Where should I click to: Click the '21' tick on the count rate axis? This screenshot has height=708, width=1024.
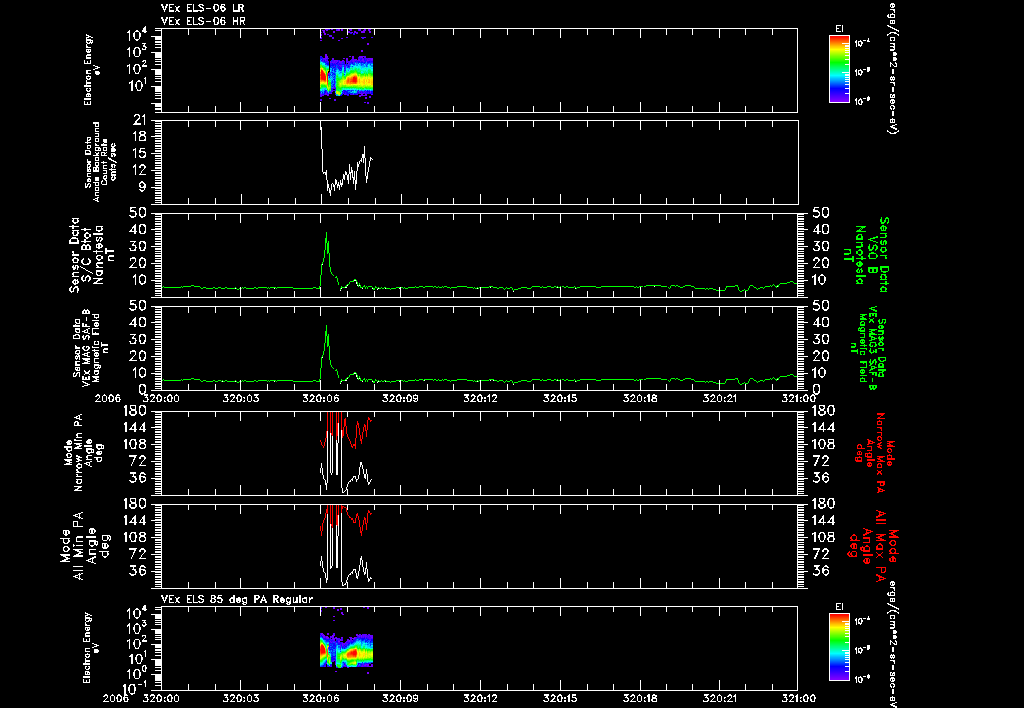coord(141,120)
